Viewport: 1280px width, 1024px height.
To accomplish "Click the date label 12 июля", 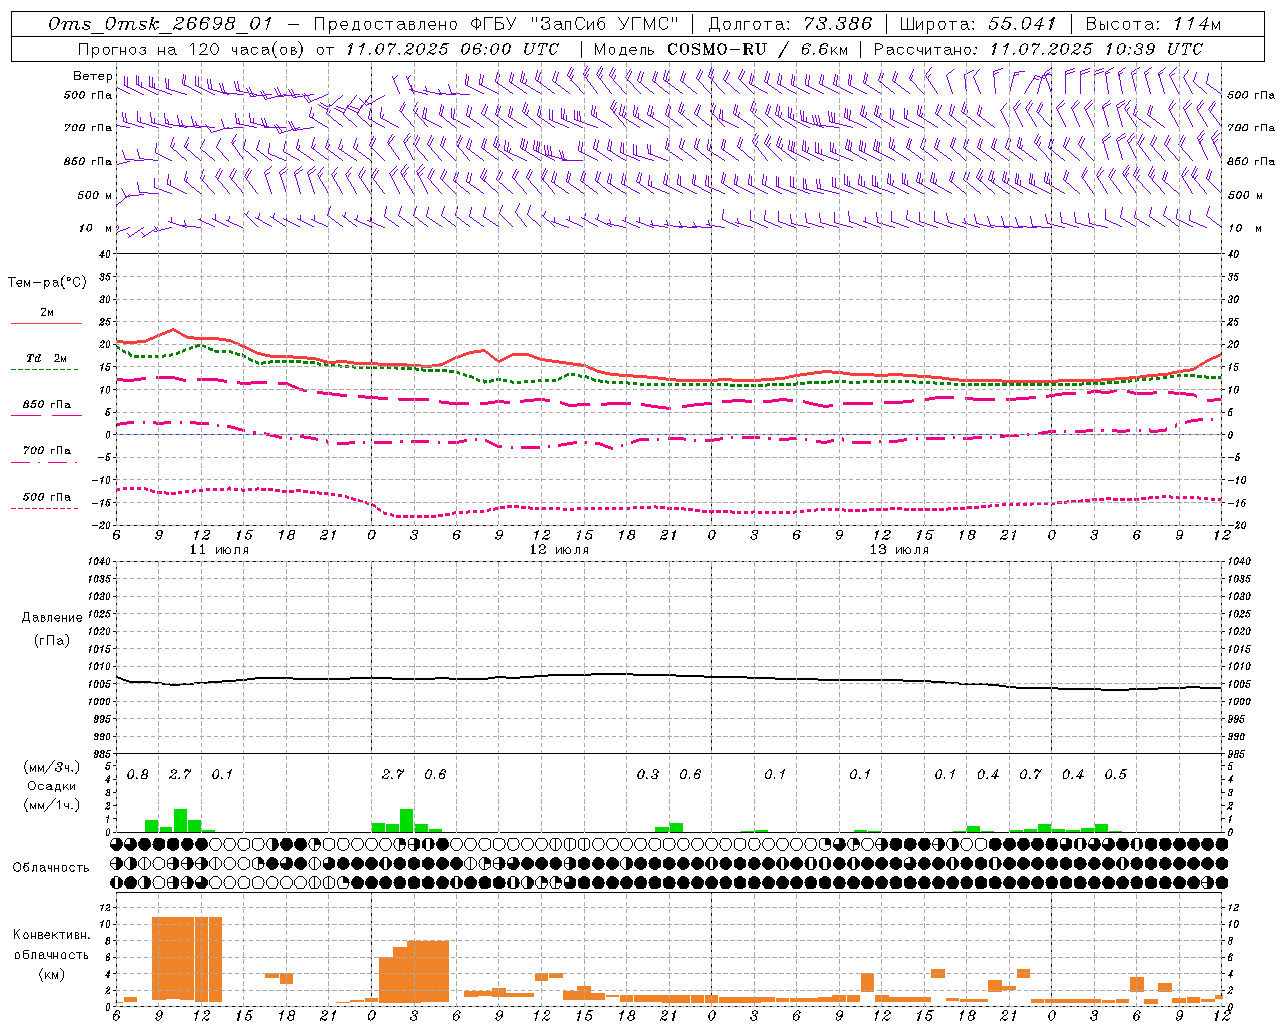I will 559,550.
